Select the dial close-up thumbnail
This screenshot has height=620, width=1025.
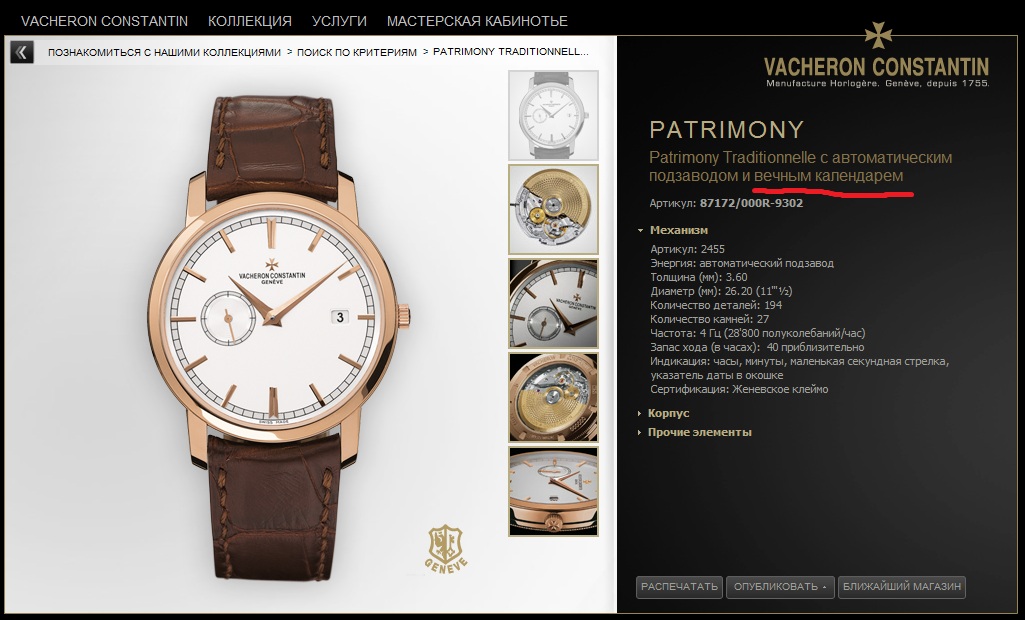[x=554, y=303]
